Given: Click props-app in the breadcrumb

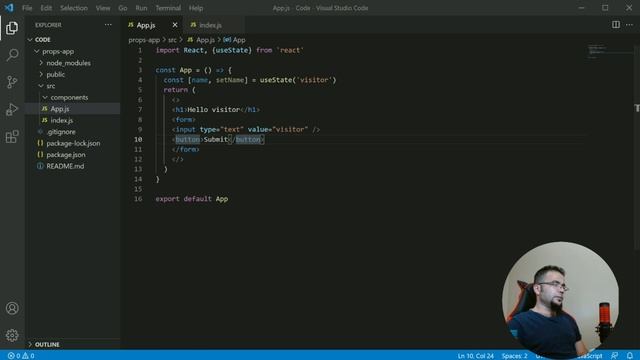Looking at the screenshot, I should [x=144, y=40].
